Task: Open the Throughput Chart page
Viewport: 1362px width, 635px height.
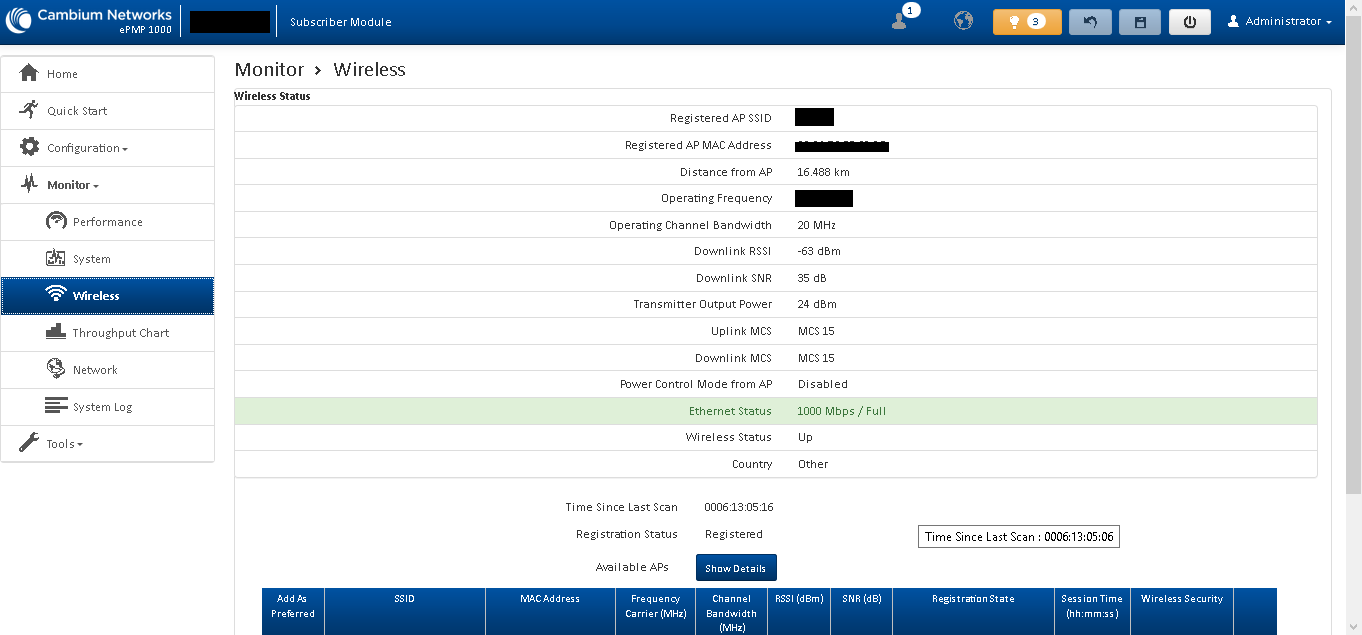Action: point(120,333)
